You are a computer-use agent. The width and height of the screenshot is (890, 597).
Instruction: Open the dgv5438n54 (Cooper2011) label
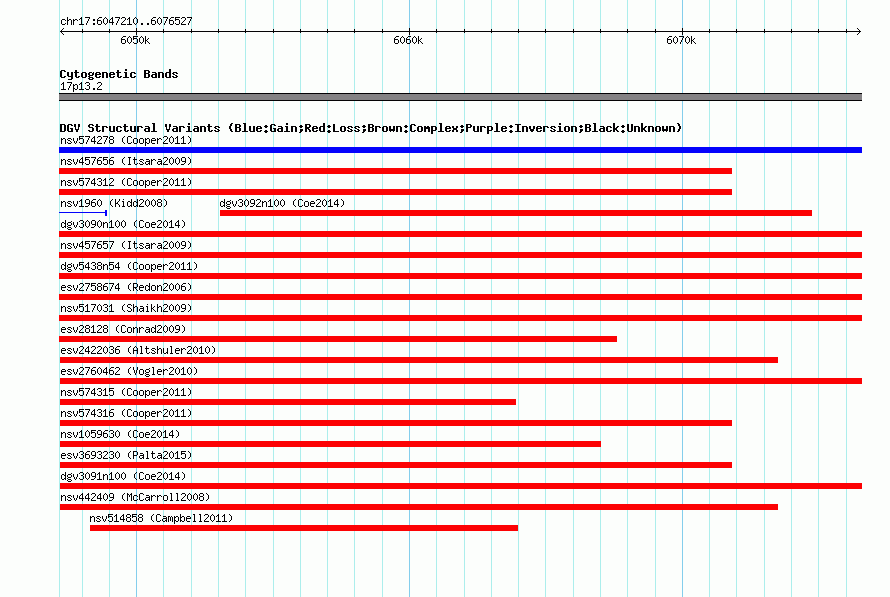coord(129,266)
